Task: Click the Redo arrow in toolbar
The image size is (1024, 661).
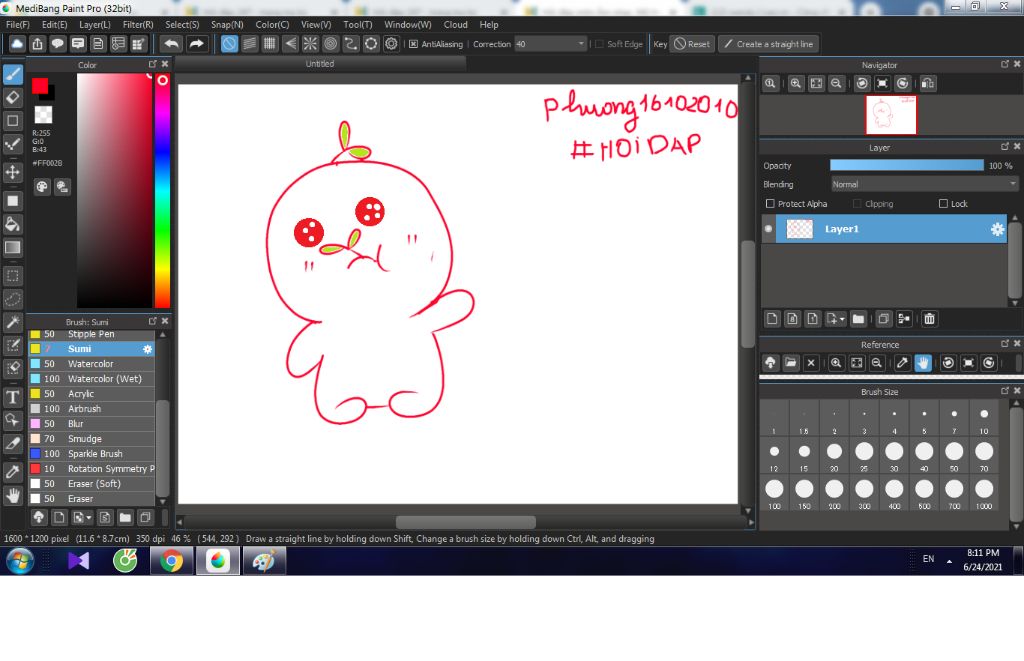Action: click(196, 44)
